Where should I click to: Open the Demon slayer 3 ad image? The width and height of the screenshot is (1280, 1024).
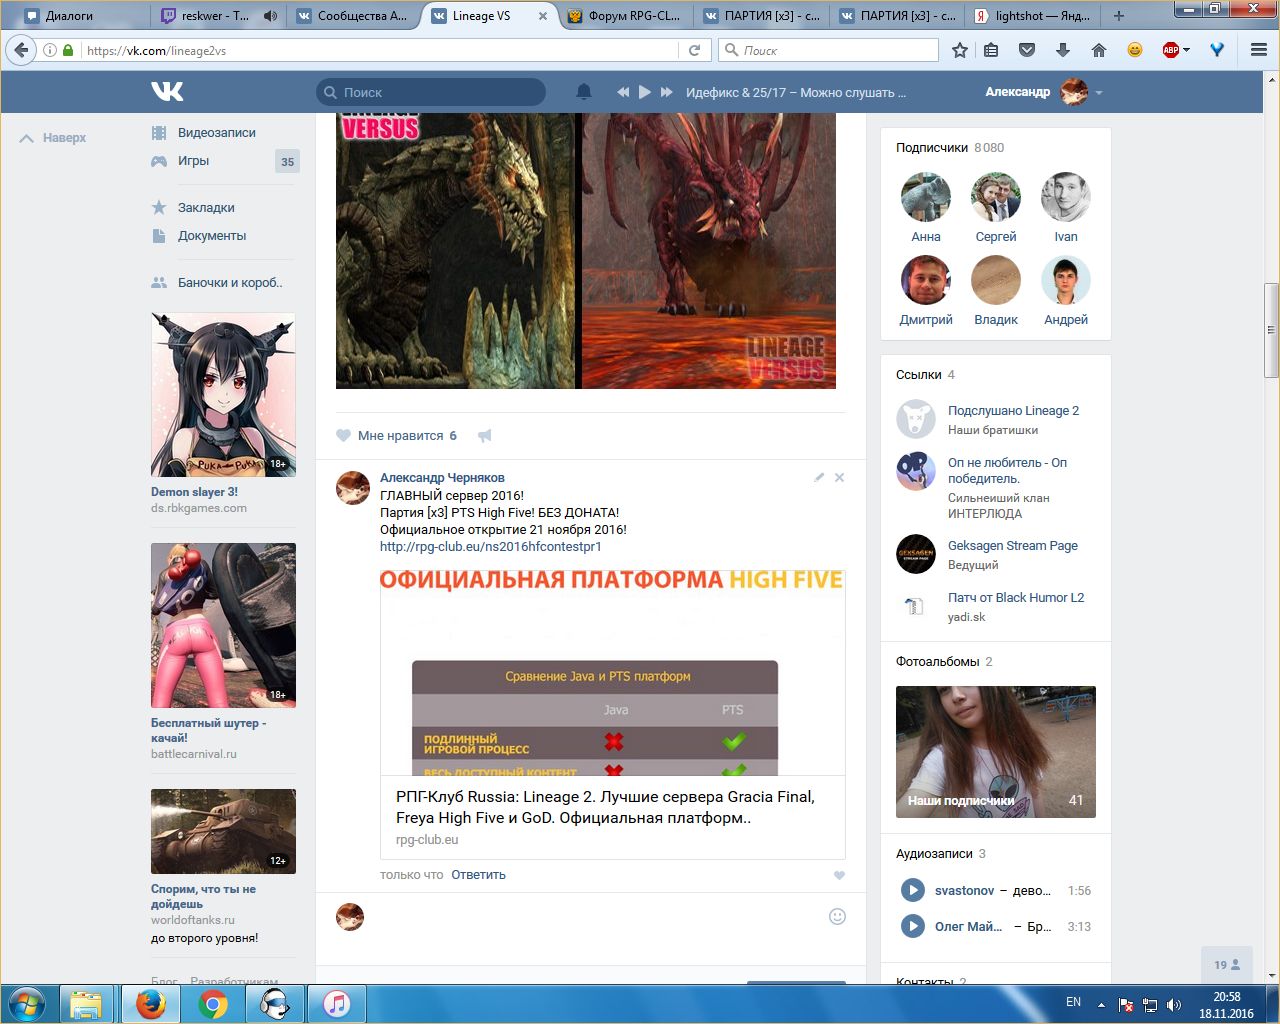click(x=223, y=395)
